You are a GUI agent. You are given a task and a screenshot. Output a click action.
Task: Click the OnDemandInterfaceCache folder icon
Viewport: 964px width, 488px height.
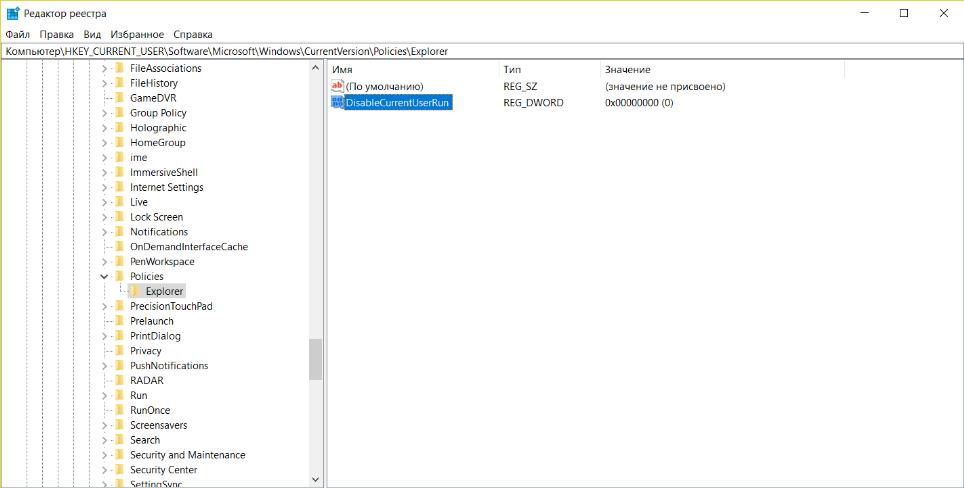point(120,246)
